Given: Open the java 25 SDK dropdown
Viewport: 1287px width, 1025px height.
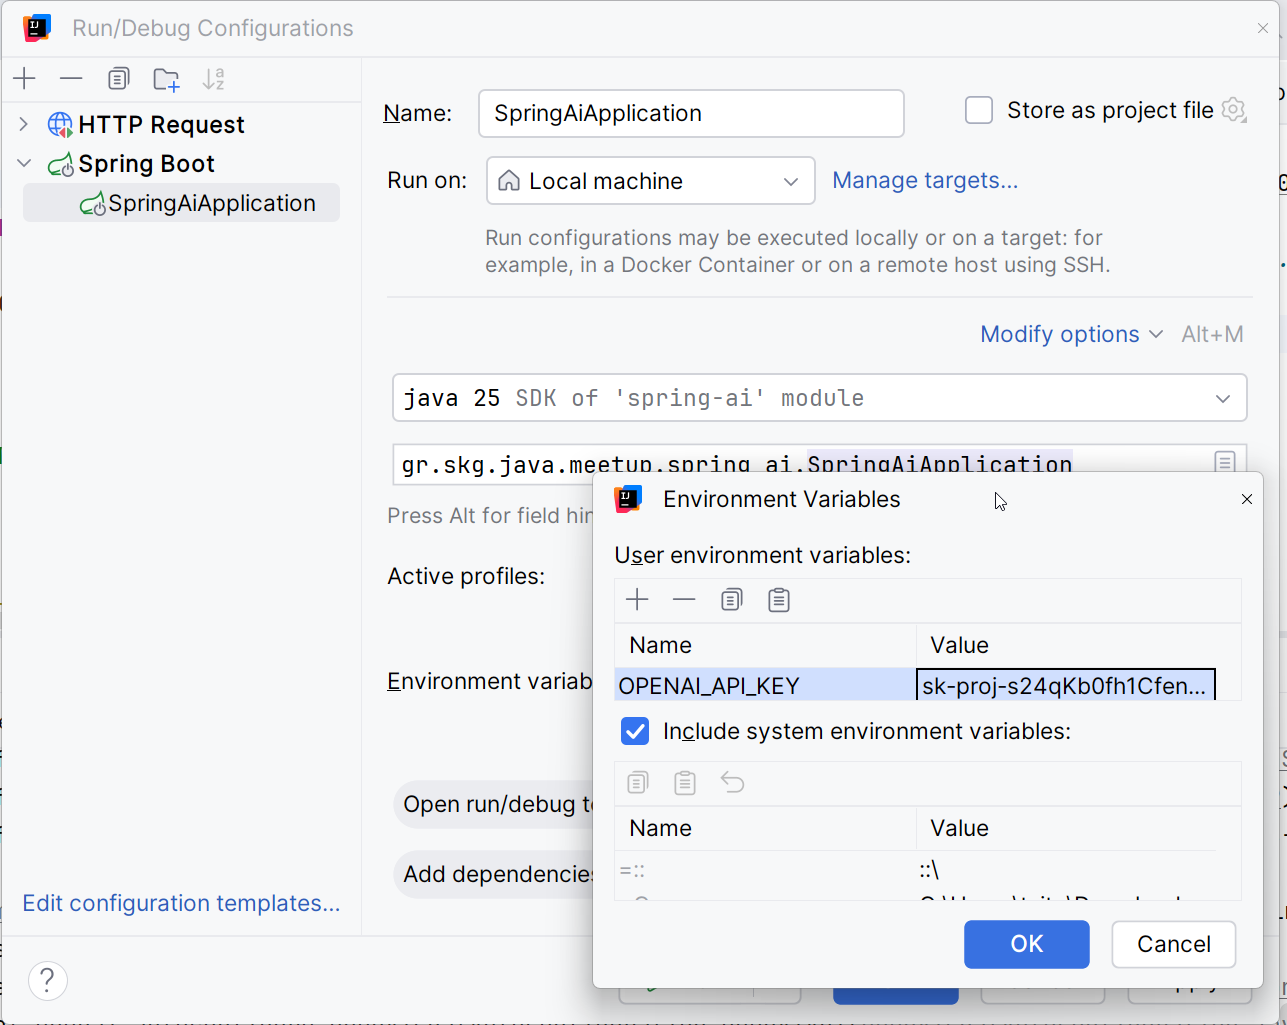Looking at the screenshot, I should coord(820,398).
